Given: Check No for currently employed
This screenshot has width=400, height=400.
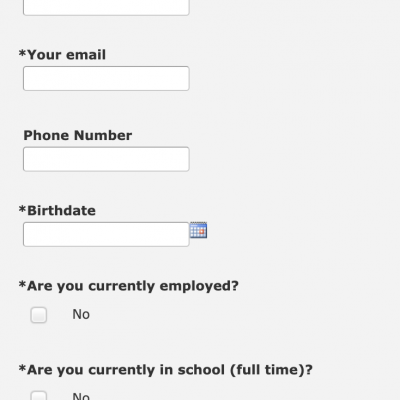Looking at the screenshot, I should coord(39,315).
